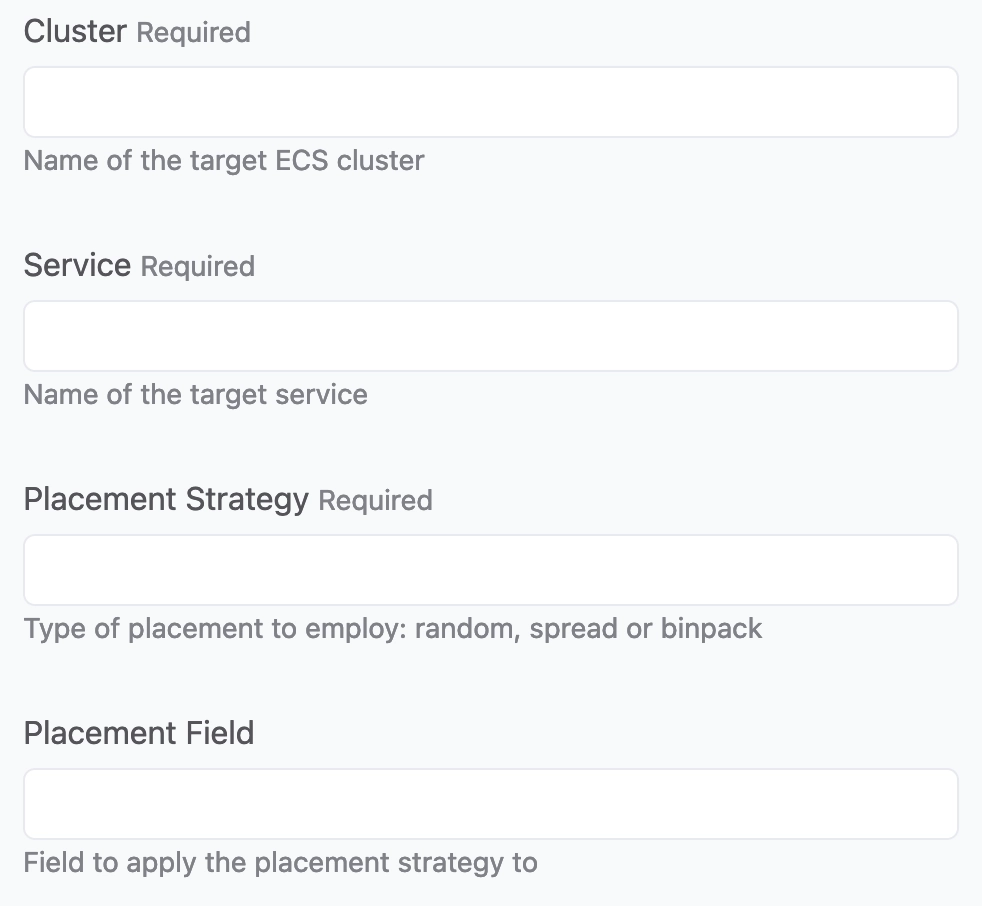Viewport: 982px width, 906px height.
Task: Click the Required tag next to Service
Action: click(x=198, y=267)
